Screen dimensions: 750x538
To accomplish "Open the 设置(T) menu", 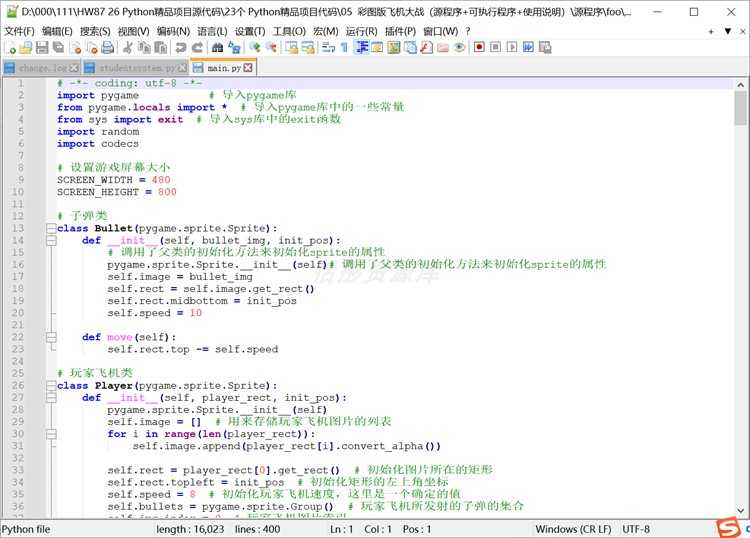I will point(250,32).
